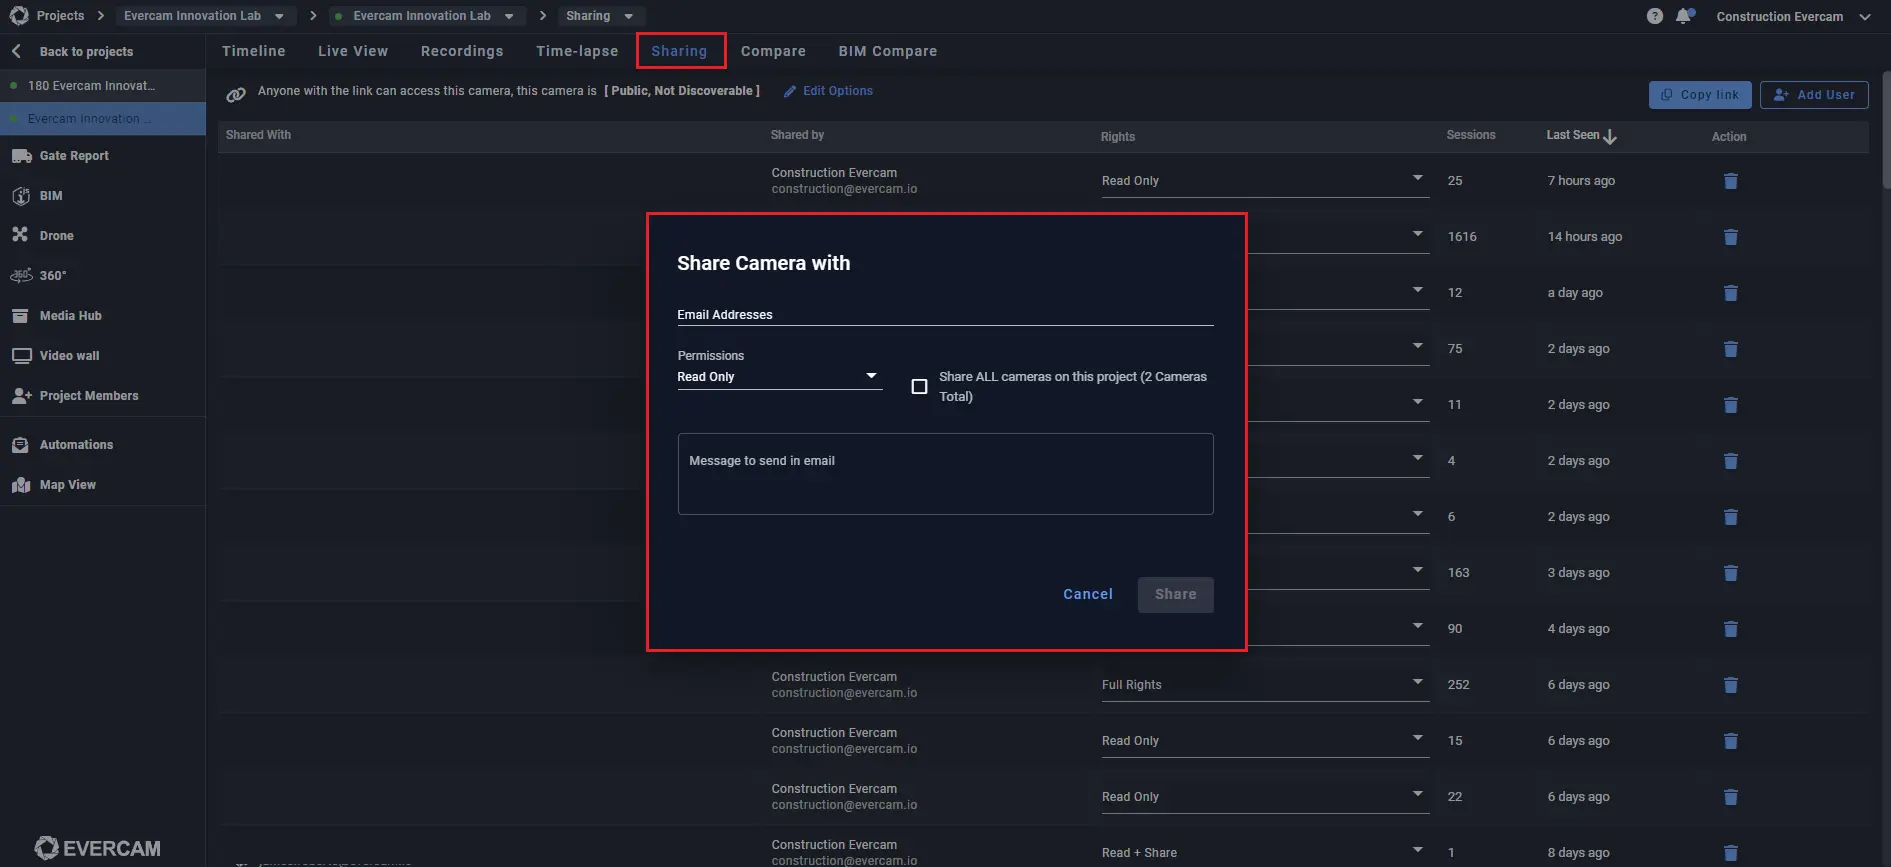
Task: Switch to the Compare tab
Action: pos(773,51)
